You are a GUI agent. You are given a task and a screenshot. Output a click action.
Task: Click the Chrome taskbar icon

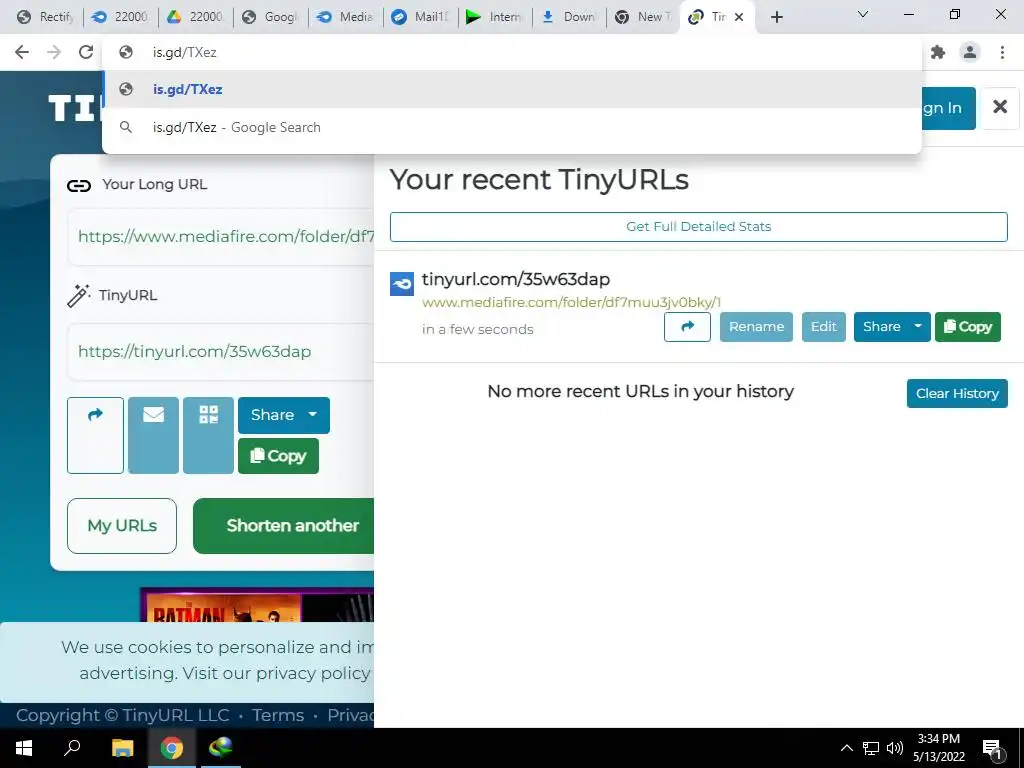pos(172,748)
